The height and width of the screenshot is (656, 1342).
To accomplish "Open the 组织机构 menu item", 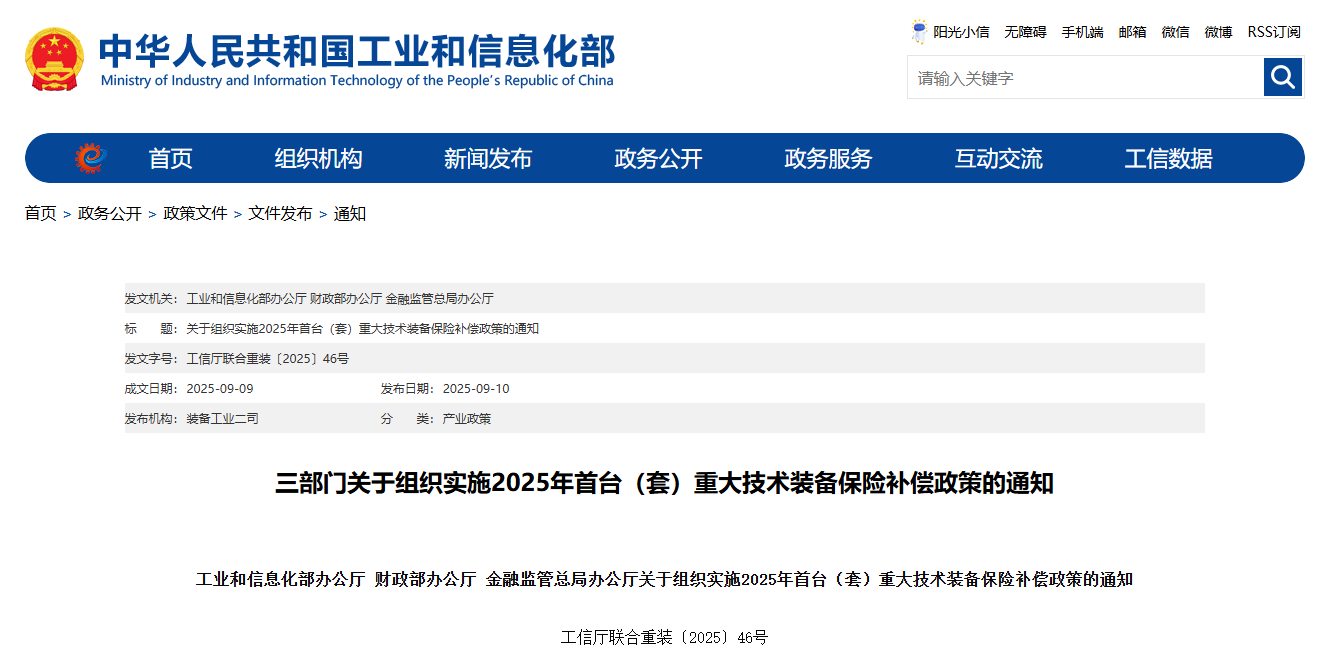I will 318,159.
